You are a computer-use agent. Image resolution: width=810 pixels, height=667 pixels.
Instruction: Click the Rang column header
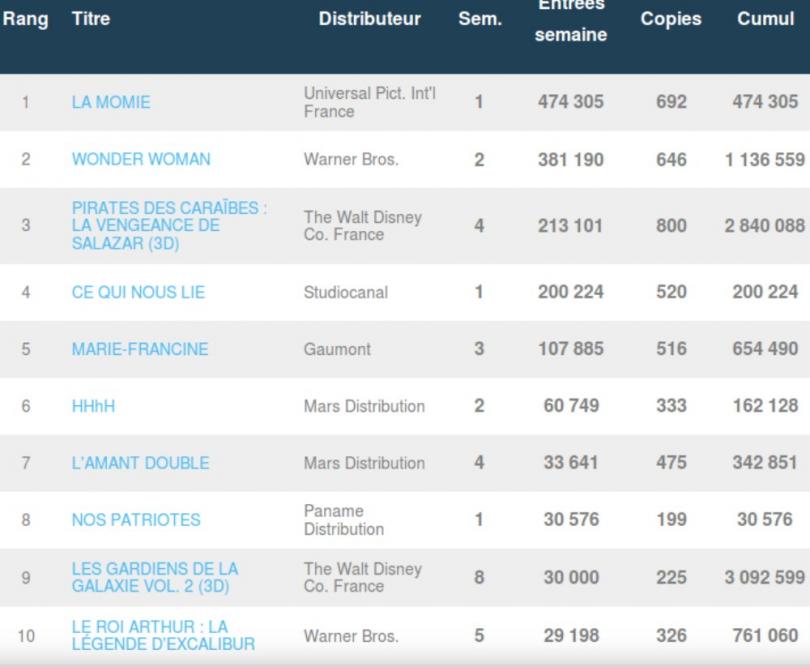(x=25, y=20)
